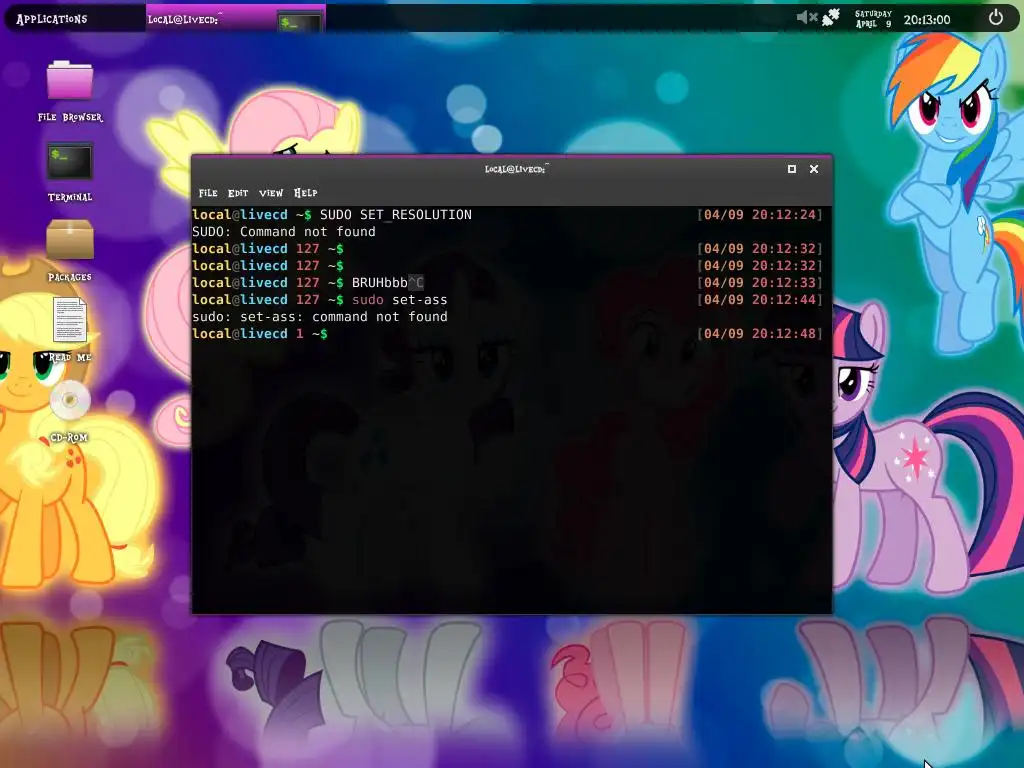
Task: Click the terminal launcher icon in panel
Action: (299, 22)
